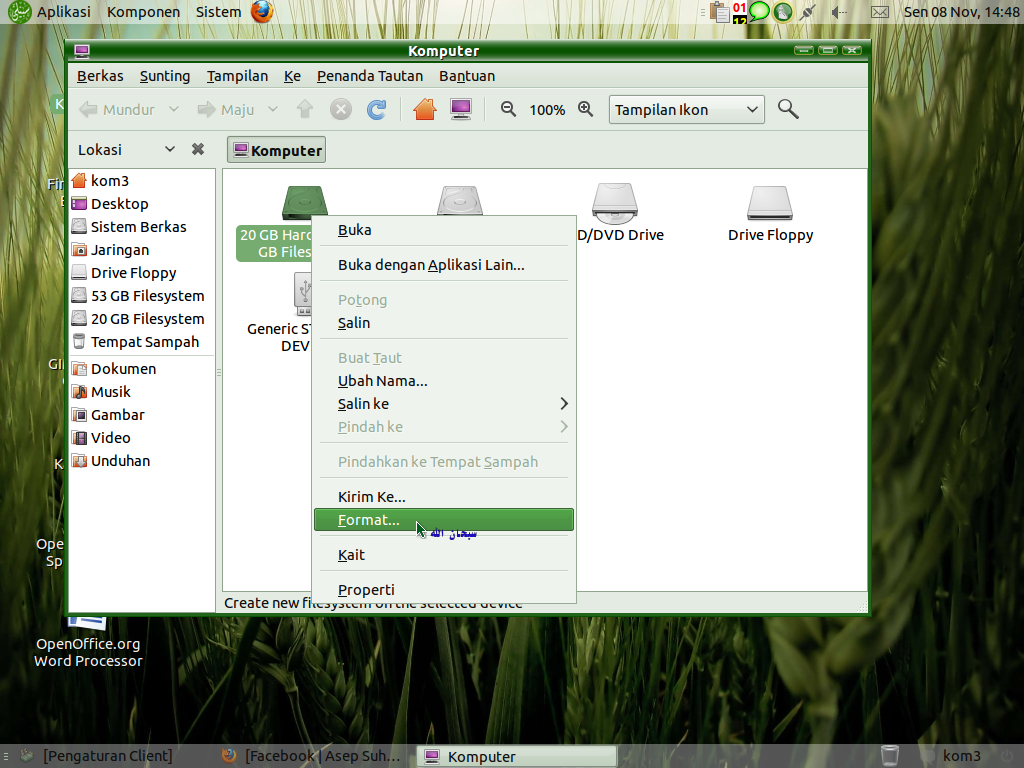
Task: Open the Lokasi side pane dropdown
Action: [x=170, y=150]
